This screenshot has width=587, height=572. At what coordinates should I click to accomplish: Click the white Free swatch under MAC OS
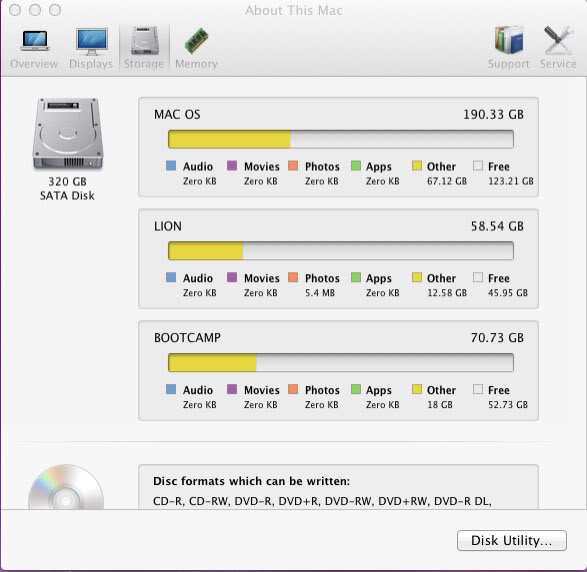[478, 165]
